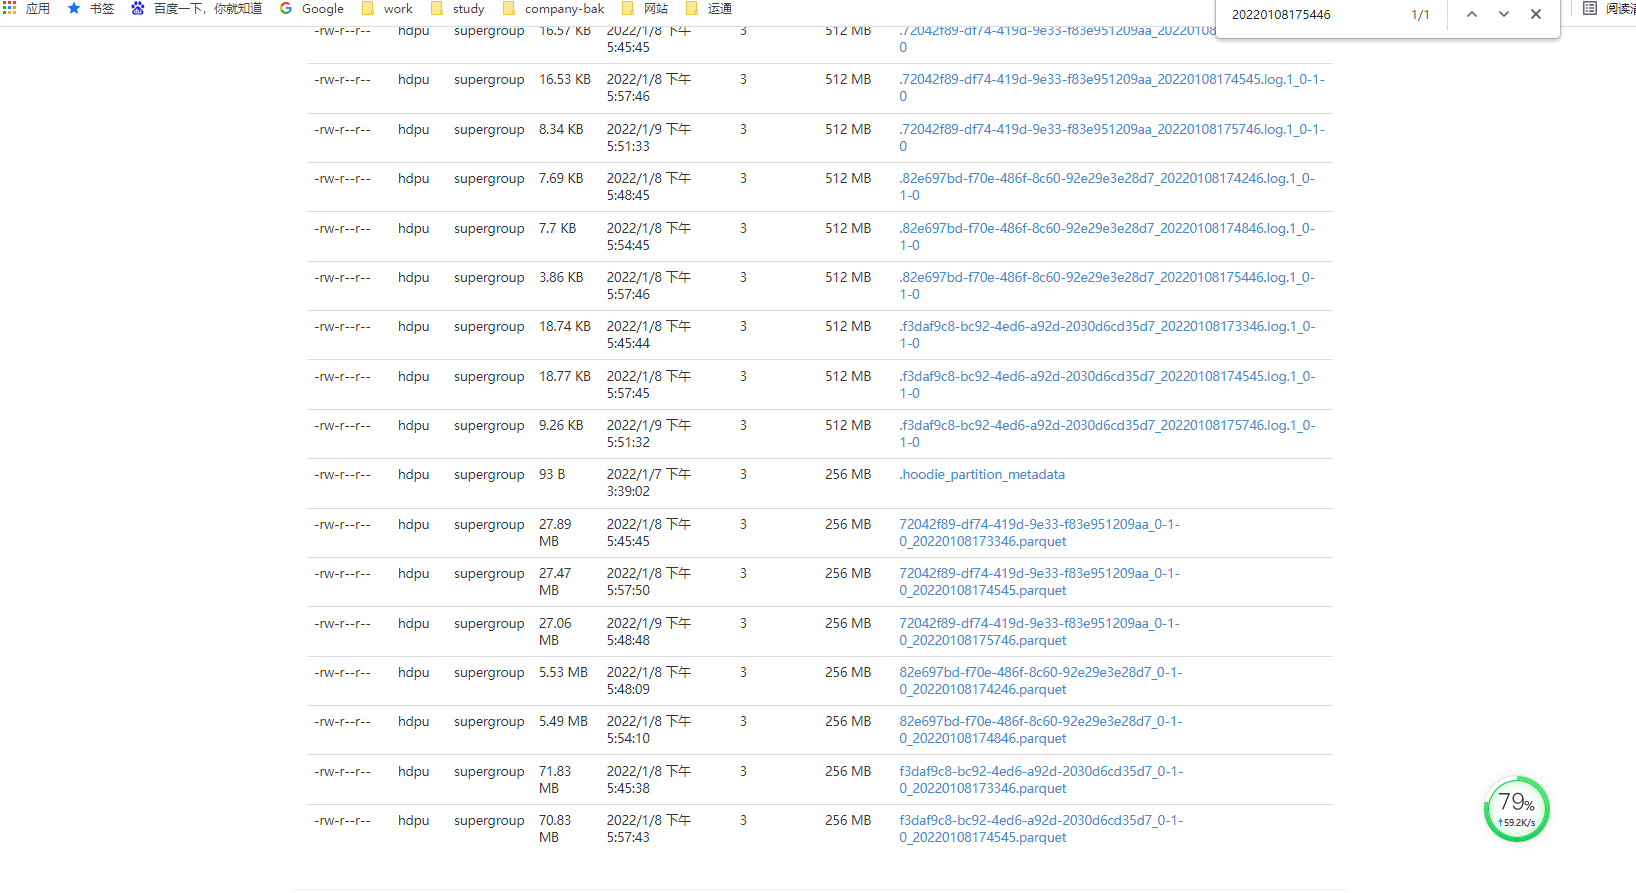The image size is (1636, 893).
Task: Go to next find result
Action: [1504, 14]
